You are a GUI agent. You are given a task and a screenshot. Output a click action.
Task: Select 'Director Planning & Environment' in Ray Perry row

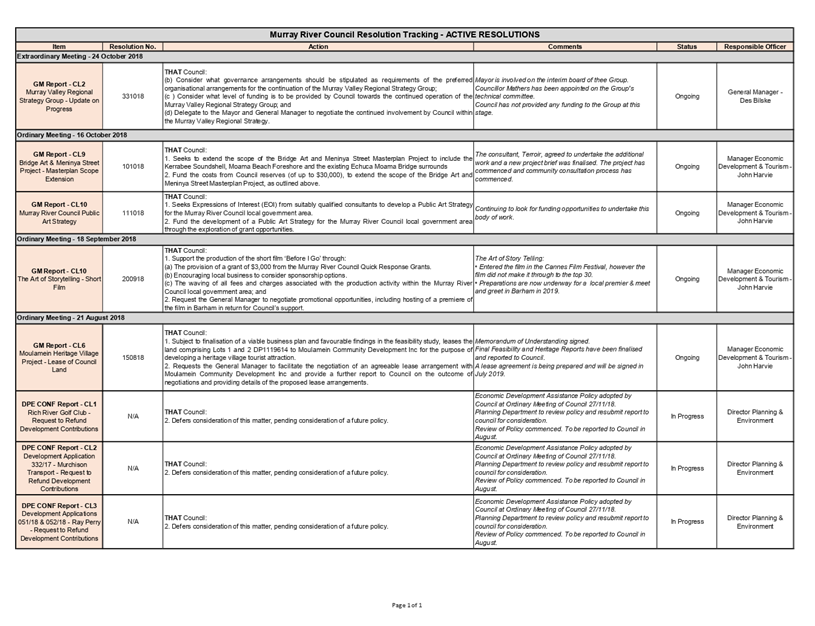pyautogui.click(x=755, y=521)
